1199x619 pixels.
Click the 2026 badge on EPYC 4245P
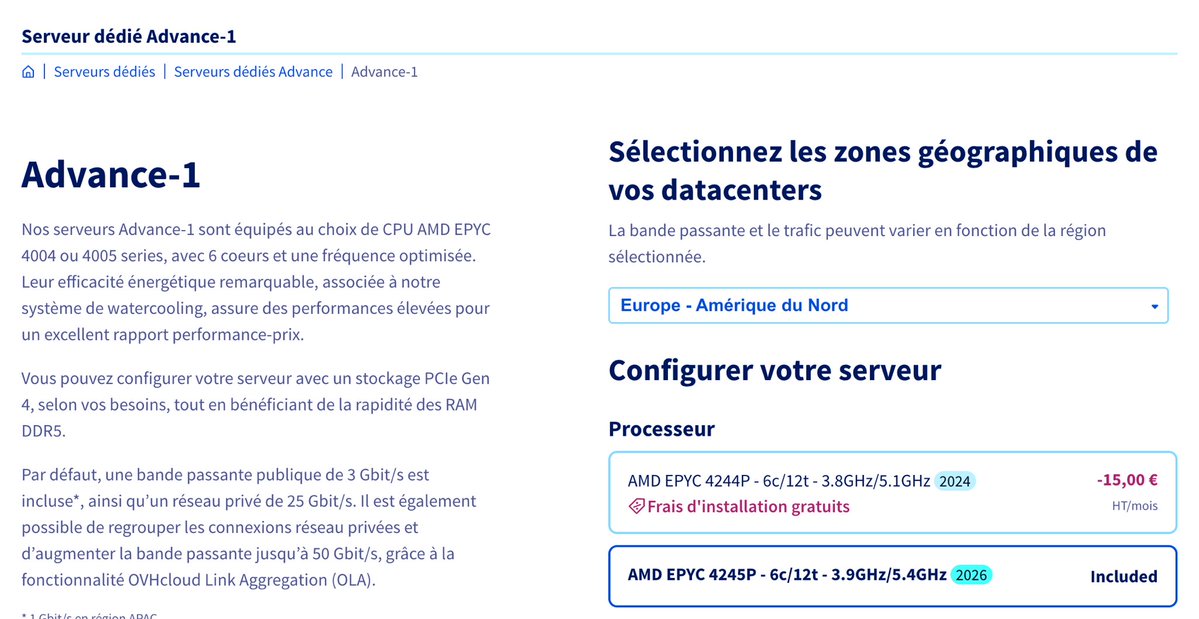pyautogui.click(x=971, y=575)
